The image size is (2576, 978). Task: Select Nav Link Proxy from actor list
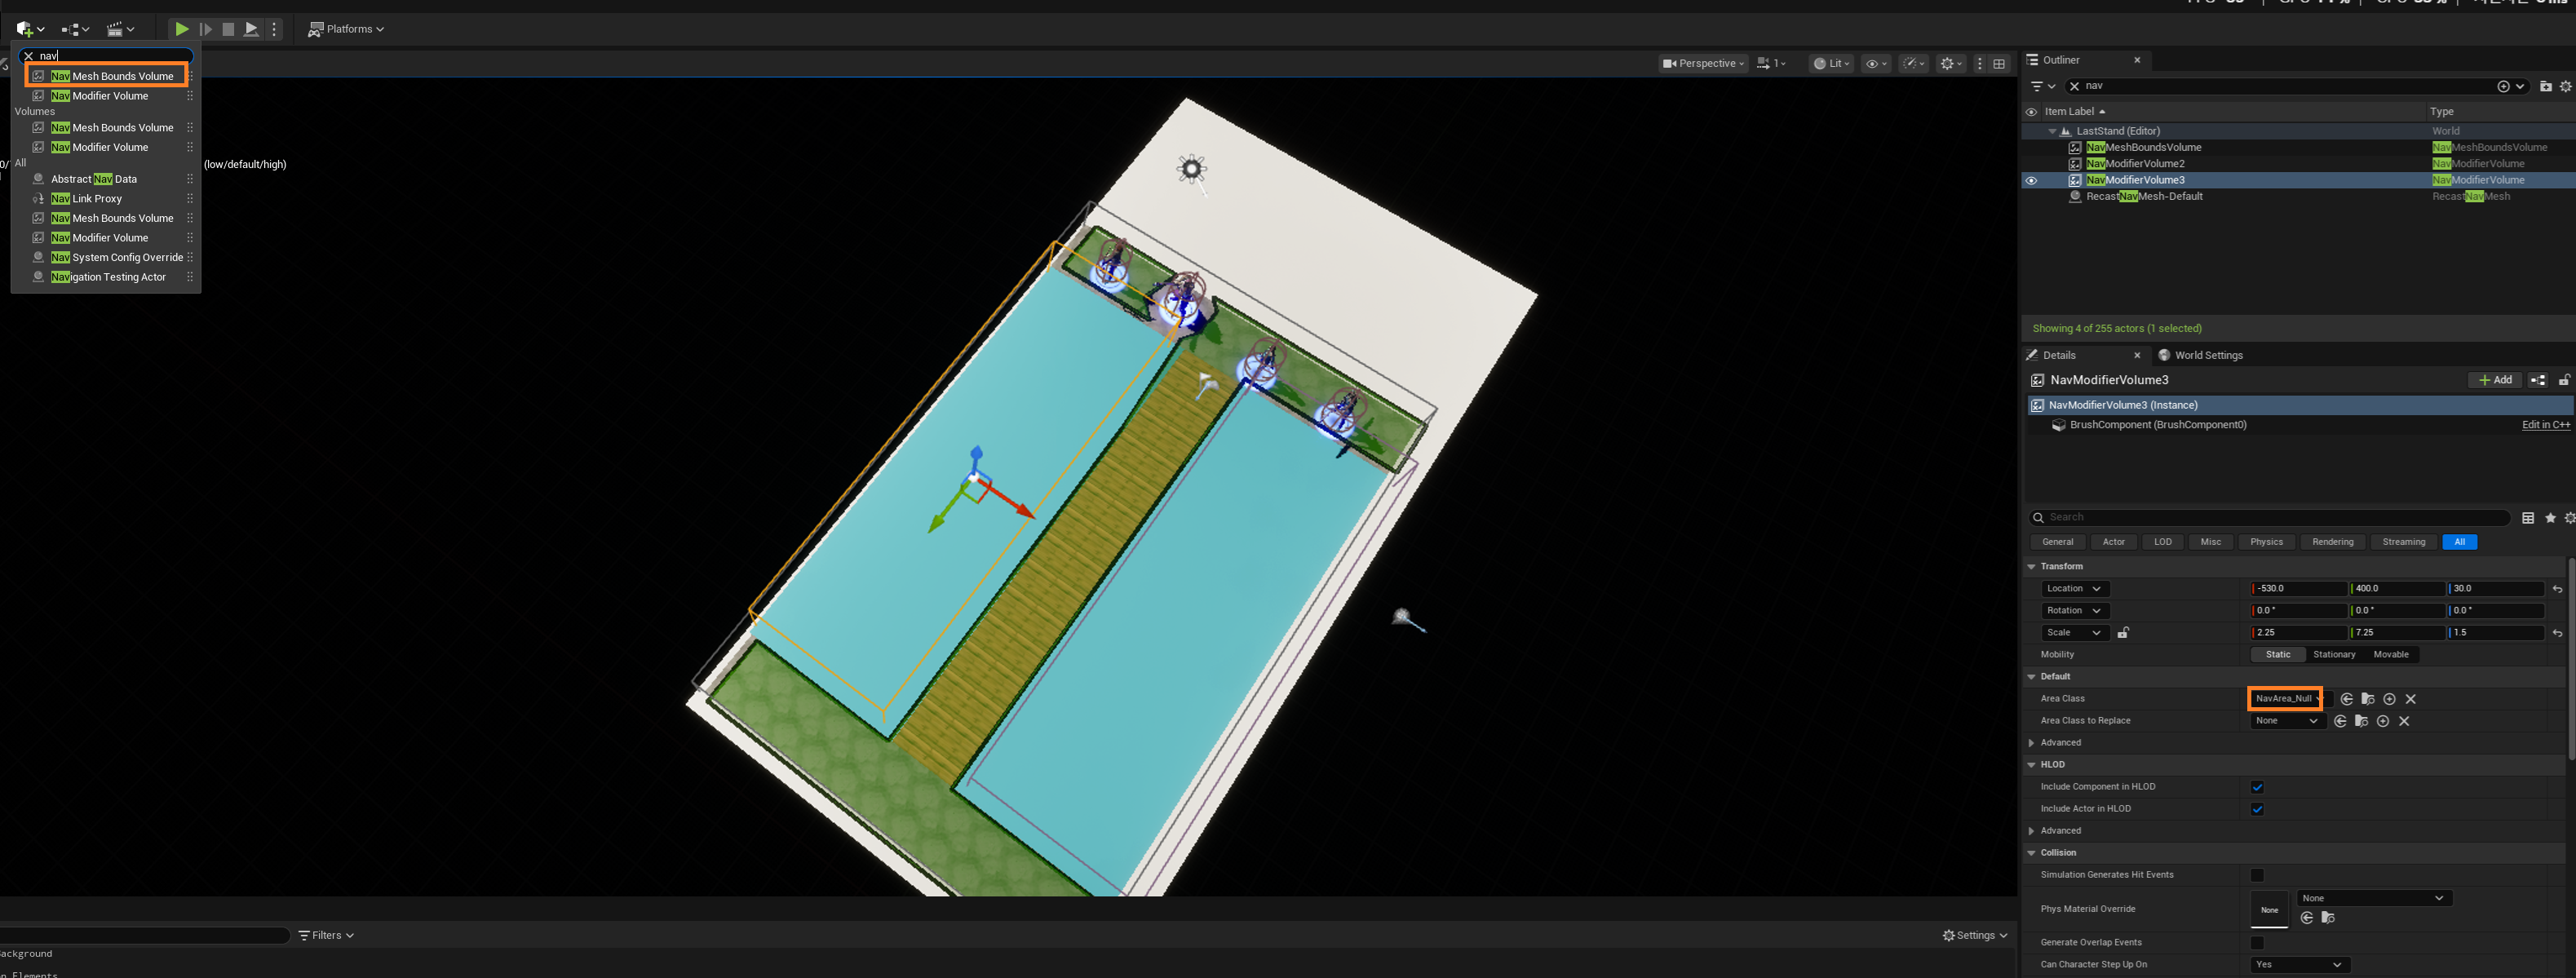[87, 199]
